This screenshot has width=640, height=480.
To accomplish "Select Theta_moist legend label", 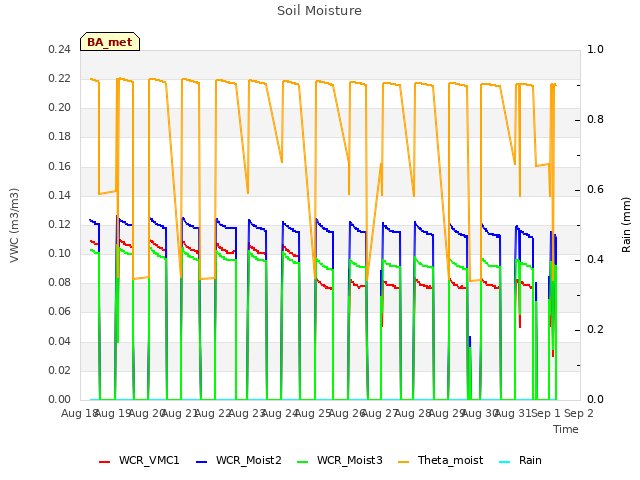I will tap(450, 460).
